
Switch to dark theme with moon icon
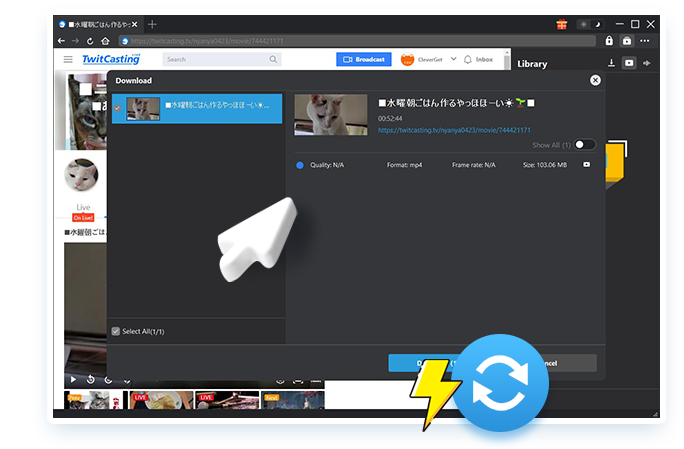[x=598, y=24]
